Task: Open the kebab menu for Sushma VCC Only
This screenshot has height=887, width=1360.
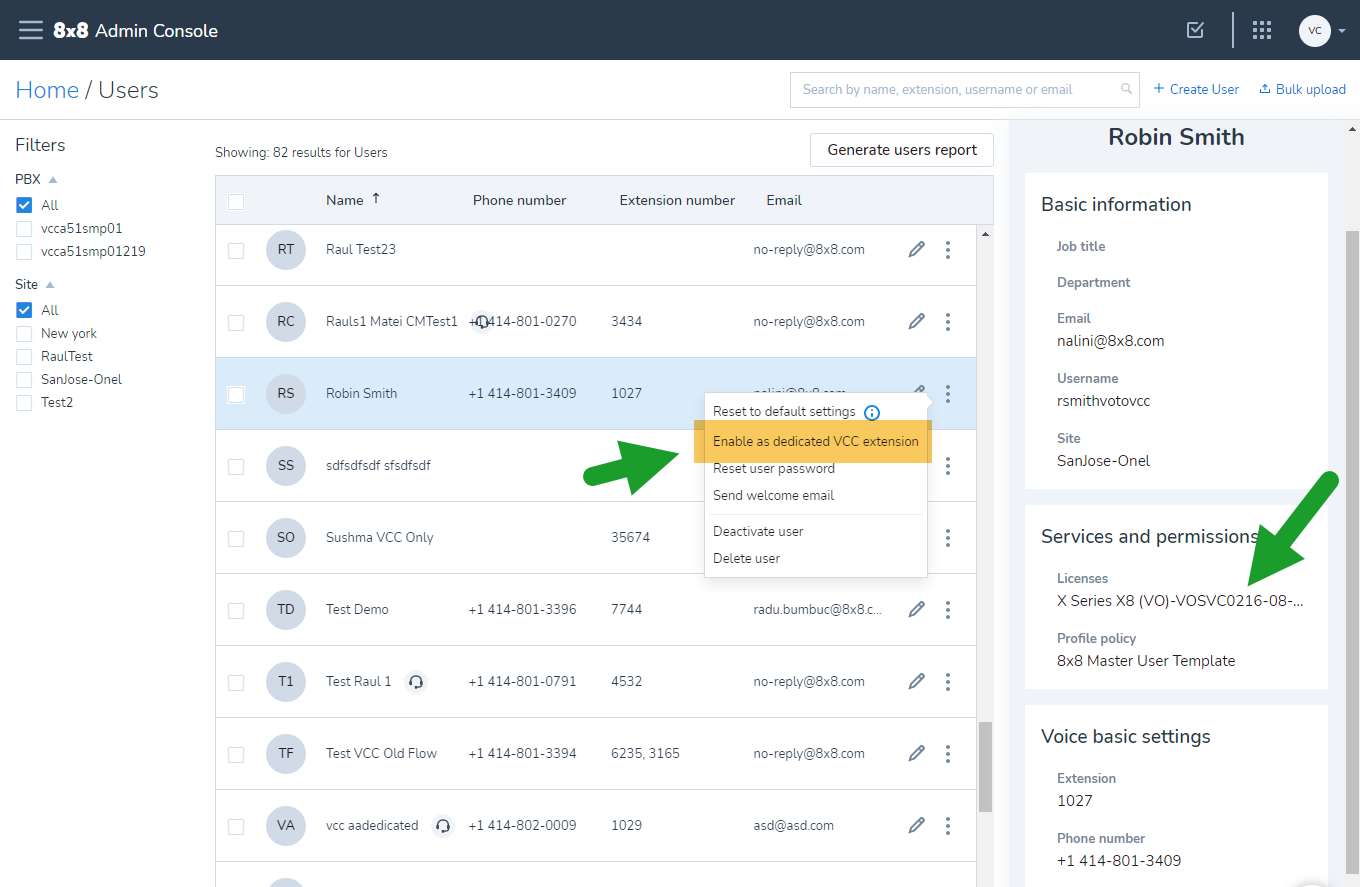Action: point(948,537)
